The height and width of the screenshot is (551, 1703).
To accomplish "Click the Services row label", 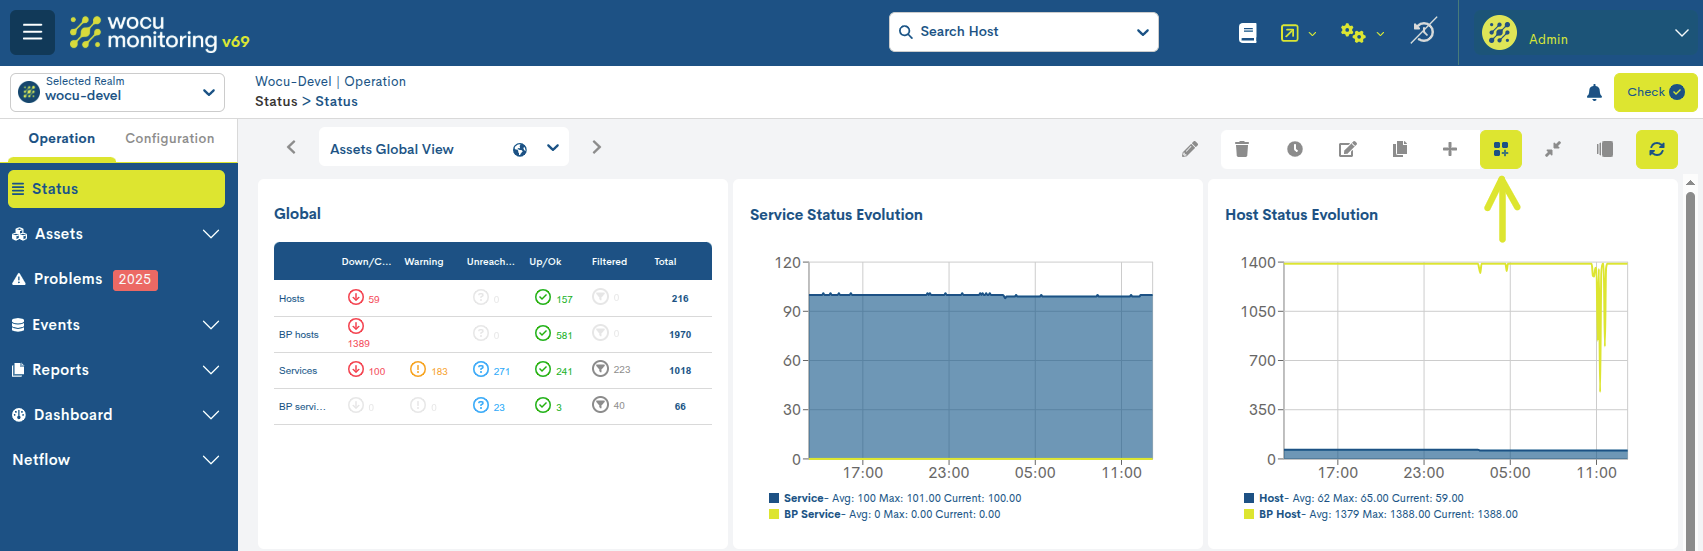I will [298, 371].
